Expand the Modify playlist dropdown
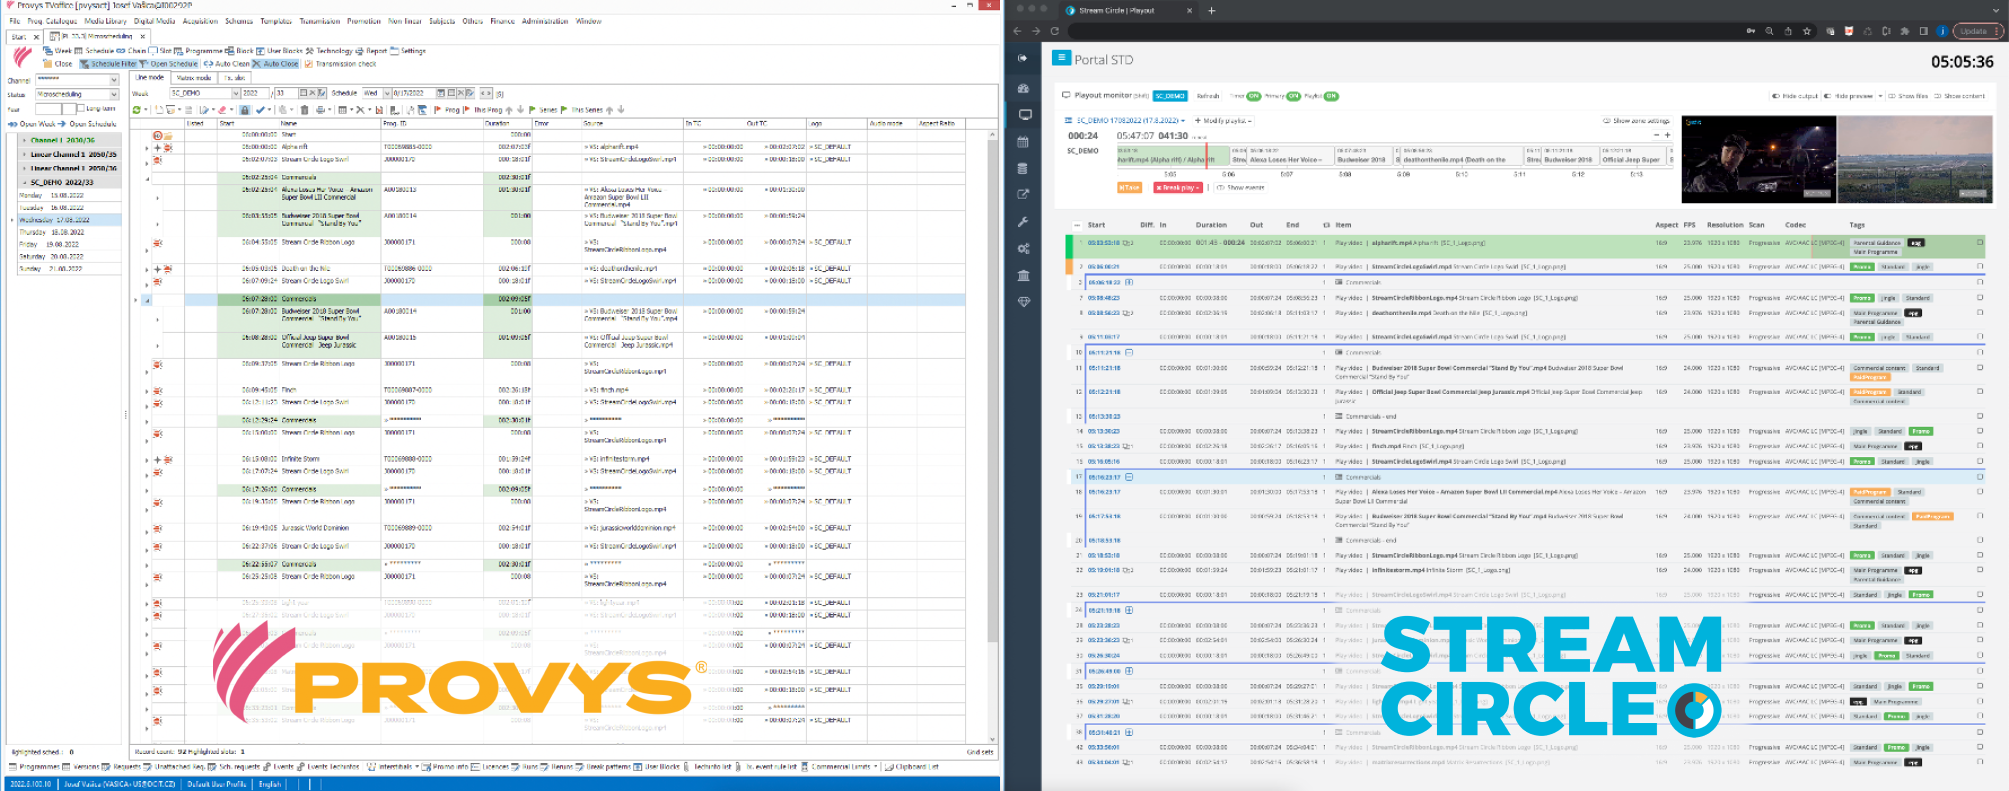This screenshot has width=2009, height=791. coord(1223,121)
